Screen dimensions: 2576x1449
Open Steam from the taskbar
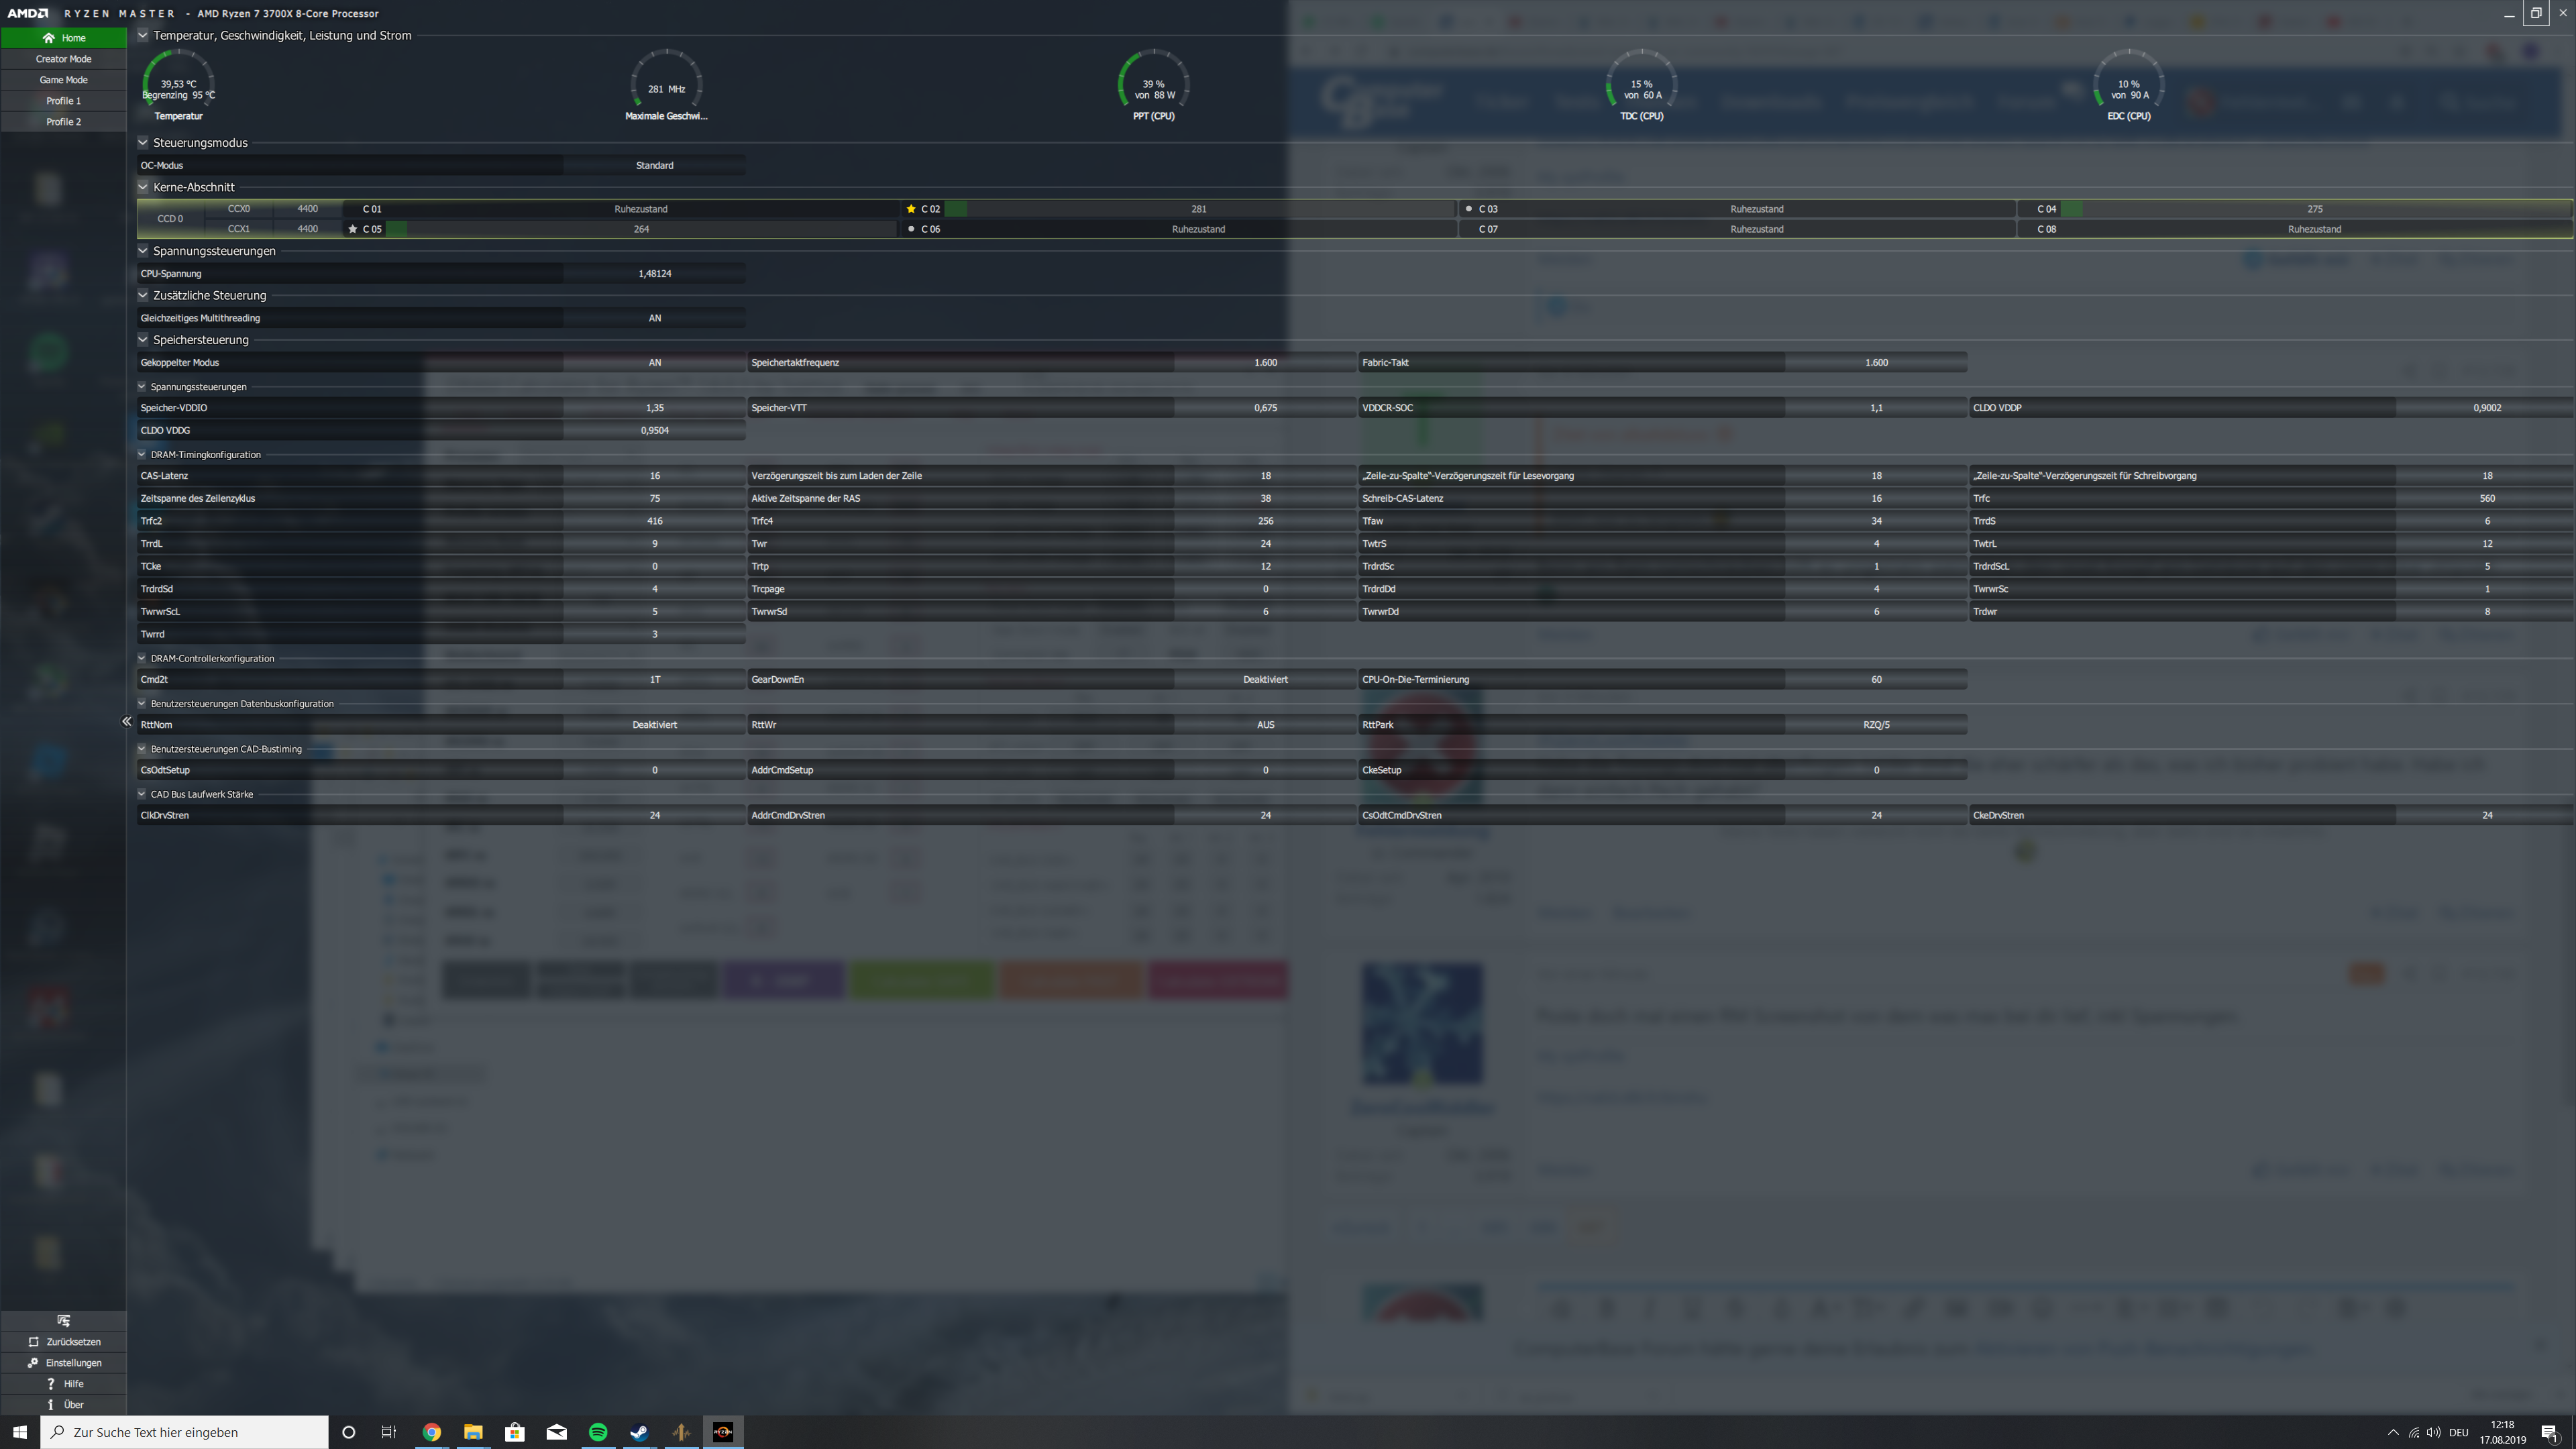point(639,1432)
